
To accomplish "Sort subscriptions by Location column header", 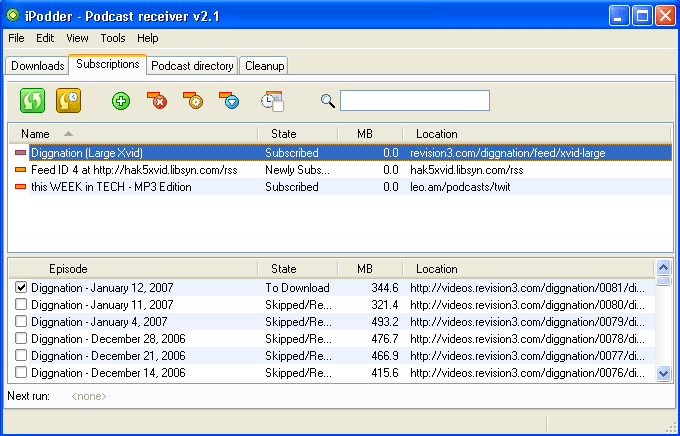I will [537, 134].
